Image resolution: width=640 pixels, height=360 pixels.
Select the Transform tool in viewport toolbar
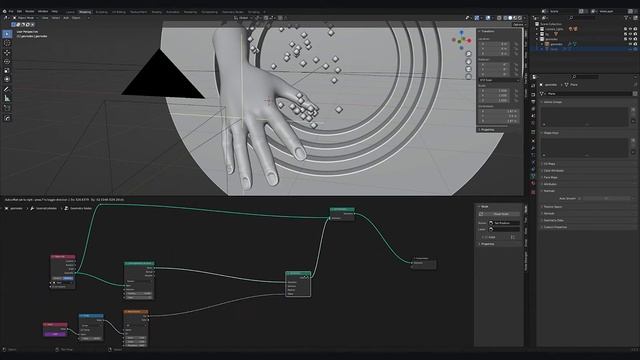pos(7,79)
